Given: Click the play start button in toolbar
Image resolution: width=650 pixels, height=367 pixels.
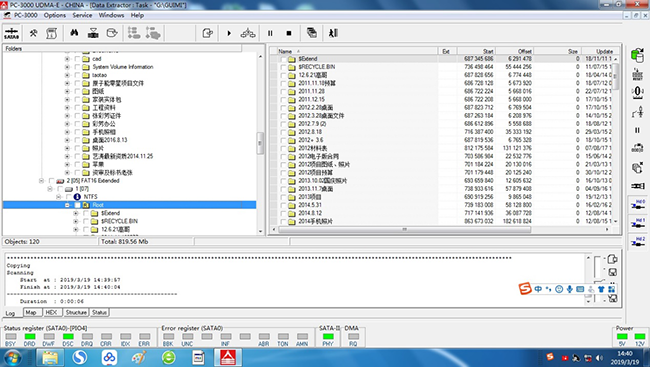Looking at the screenshot, I should pos(229,33).
